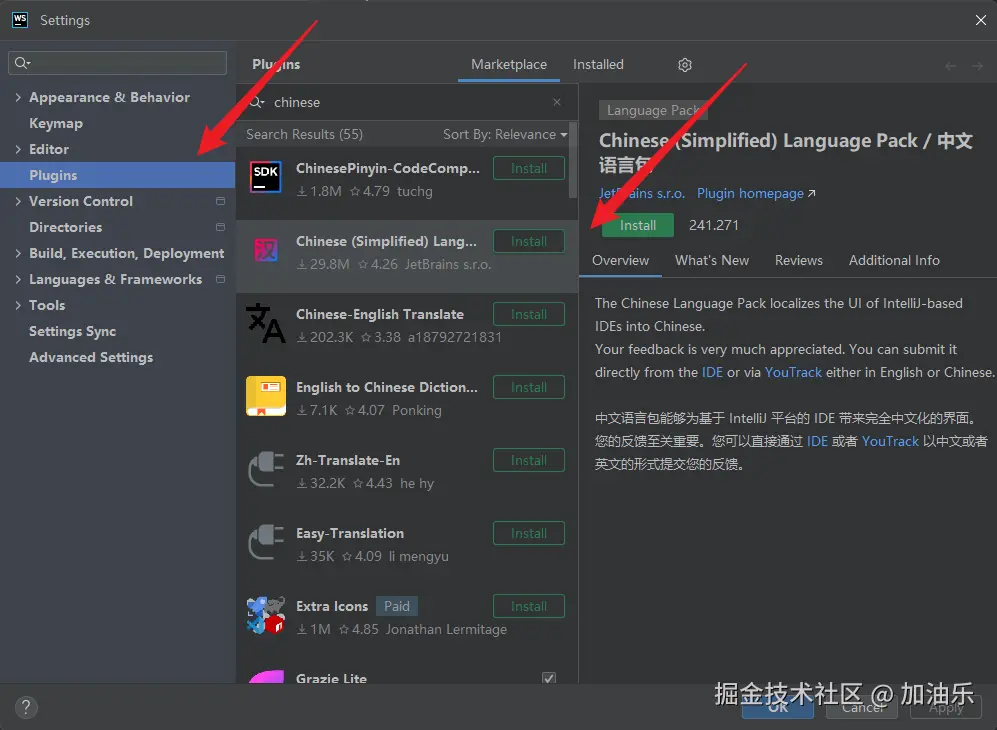Screen dimensions: 997x730
Task: Click green Install button in details pane
Action: click(638, 225)
